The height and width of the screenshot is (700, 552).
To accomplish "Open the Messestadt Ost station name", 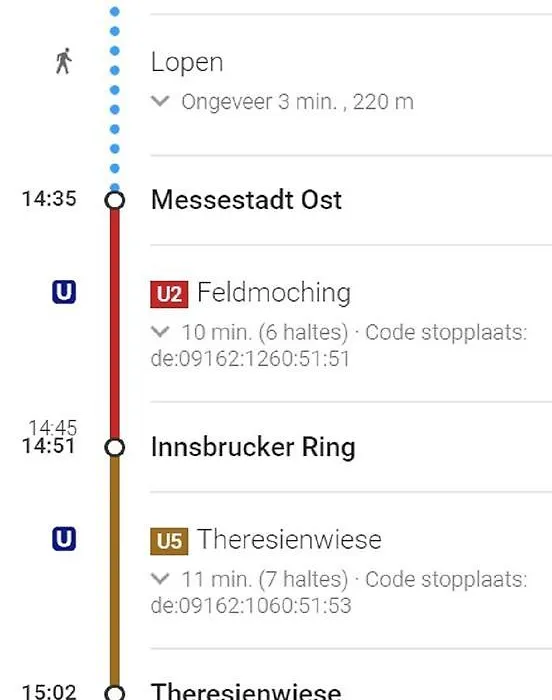I will 247,200.
